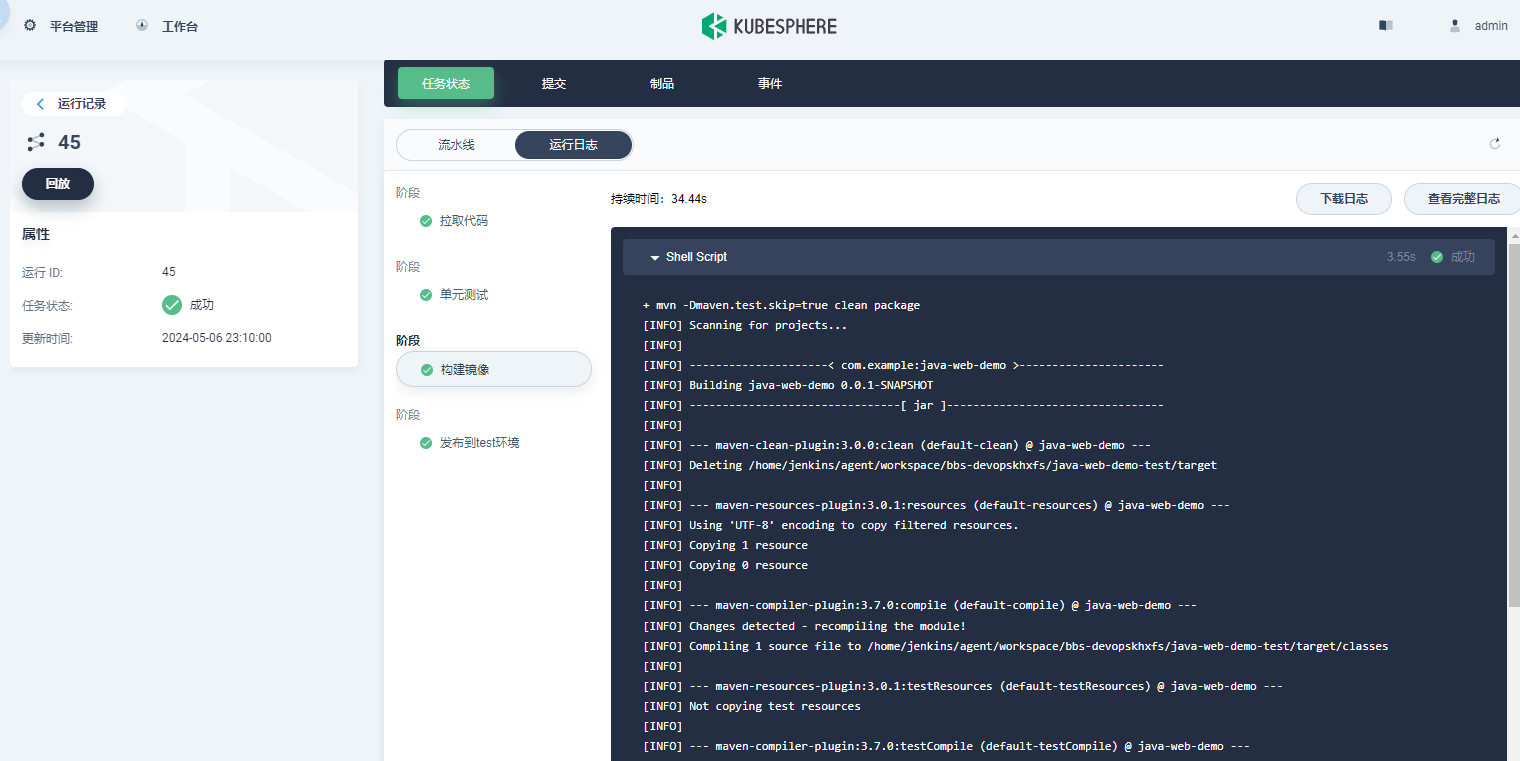Switch to the 流水线 view

456,145
